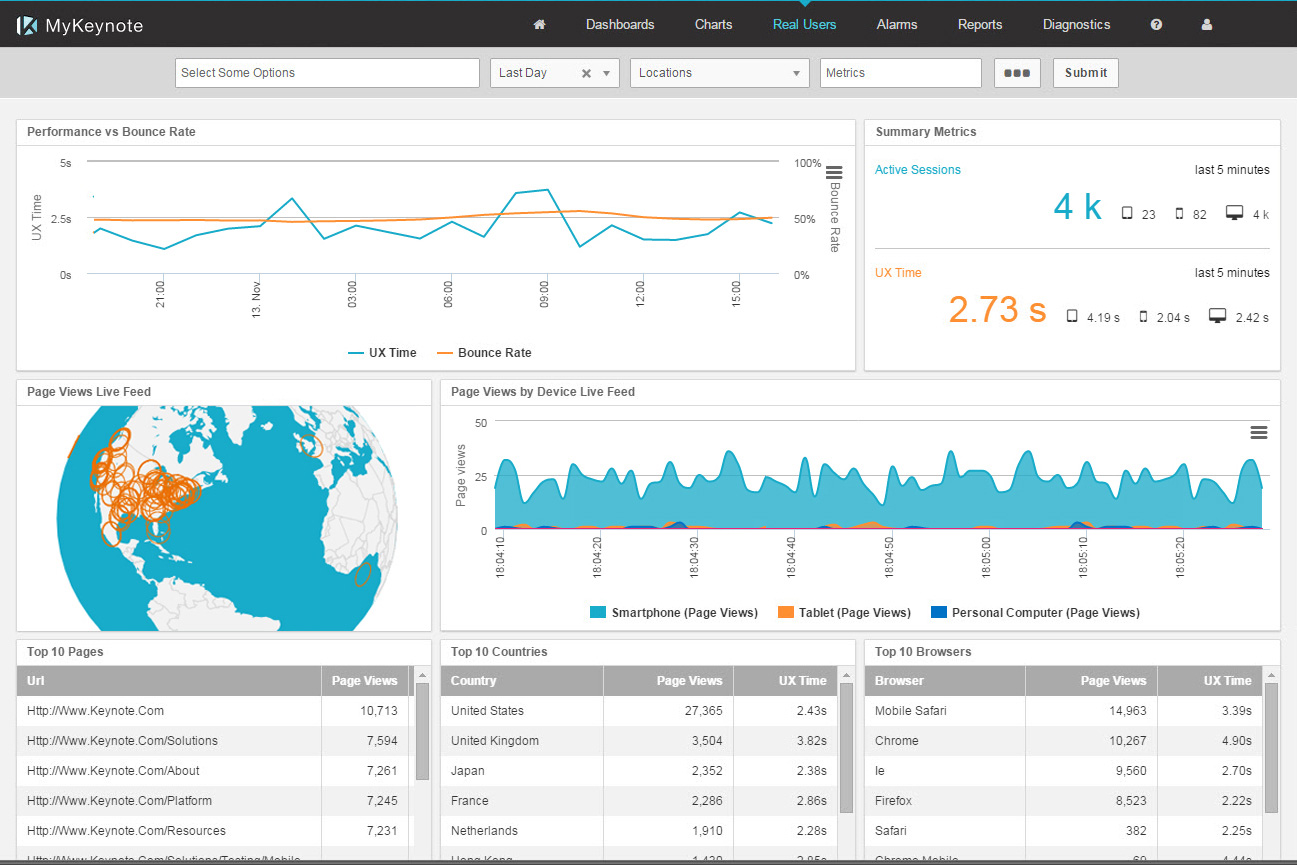The height and width of the screenshot is (865, 1297).
Task: Go to the Dashboards menu
Action: pyautogui.click(x=620, y=24)
